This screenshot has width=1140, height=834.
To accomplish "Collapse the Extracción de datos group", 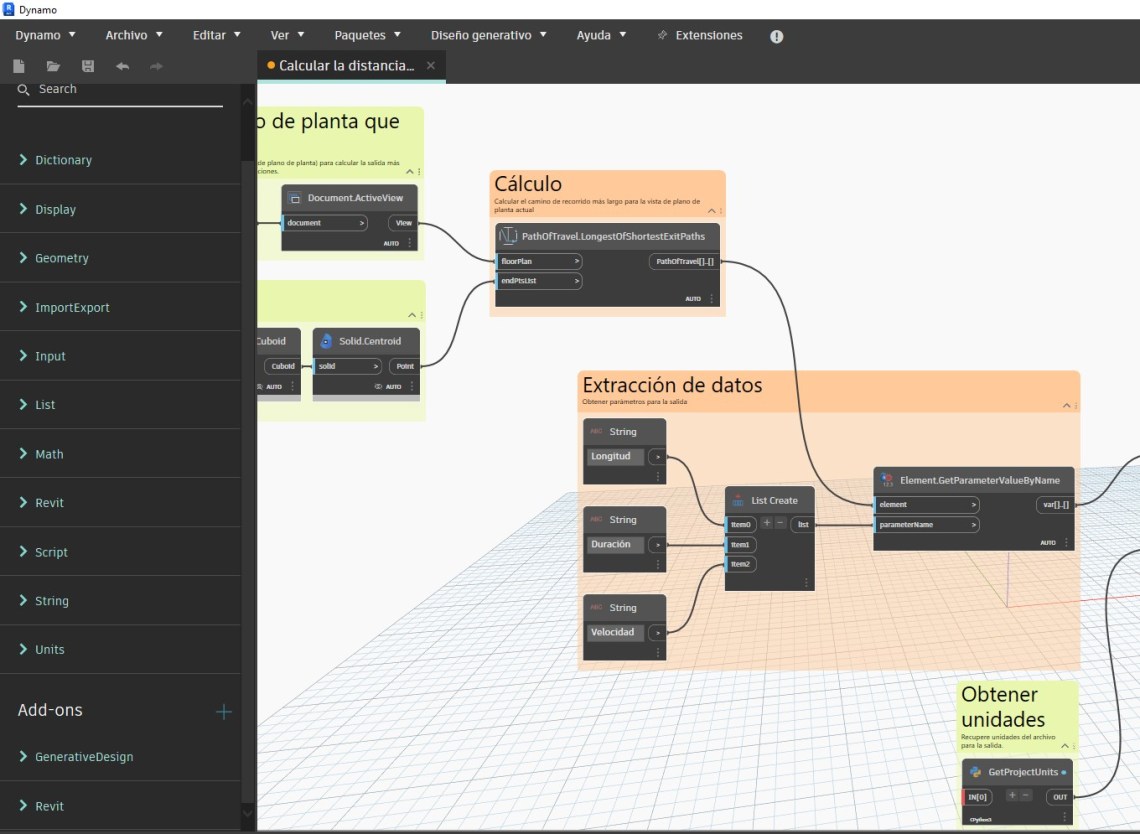I will pyautogui.click(x=1066, y=407).
